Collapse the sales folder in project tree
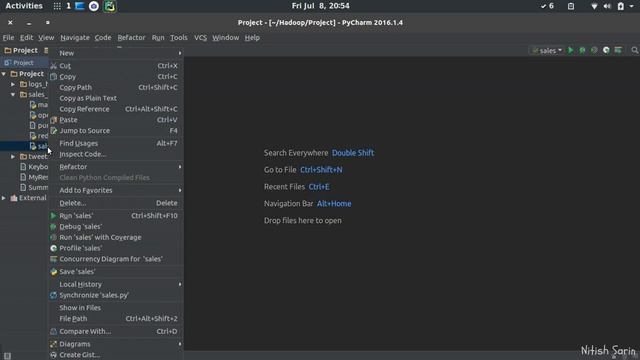640x360 pixels. (x=13, y=94)
